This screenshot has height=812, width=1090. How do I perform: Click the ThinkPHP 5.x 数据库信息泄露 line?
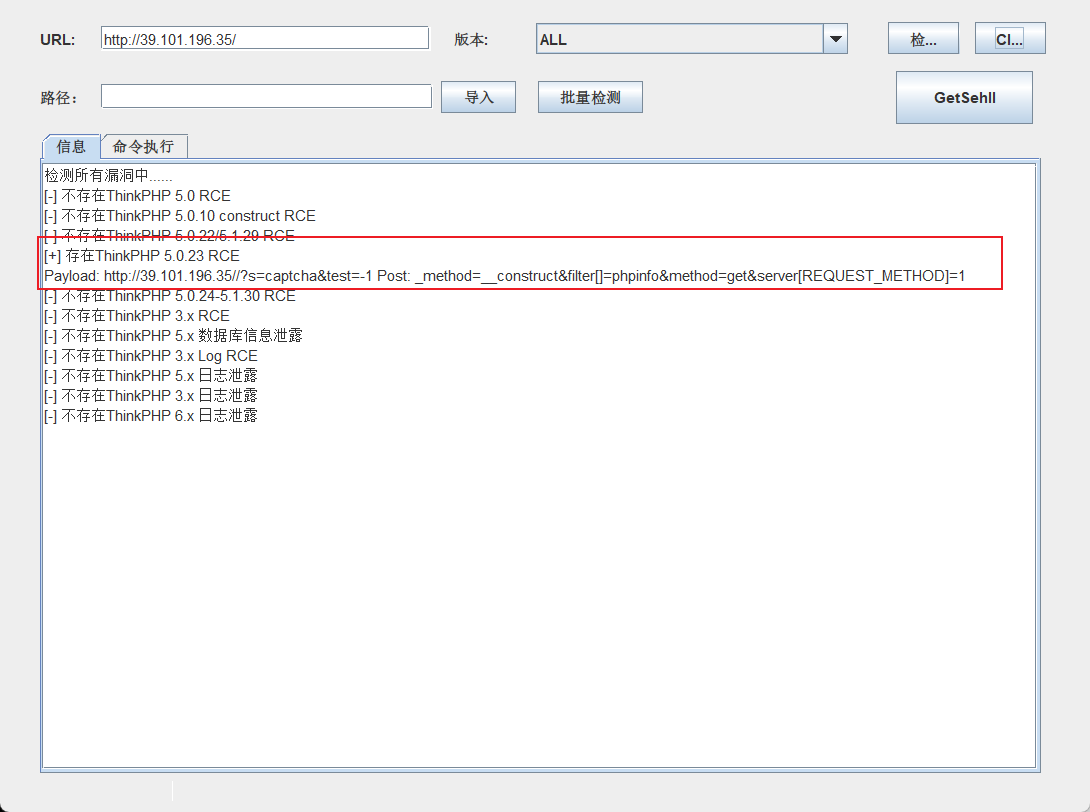[x=174, y=336]
